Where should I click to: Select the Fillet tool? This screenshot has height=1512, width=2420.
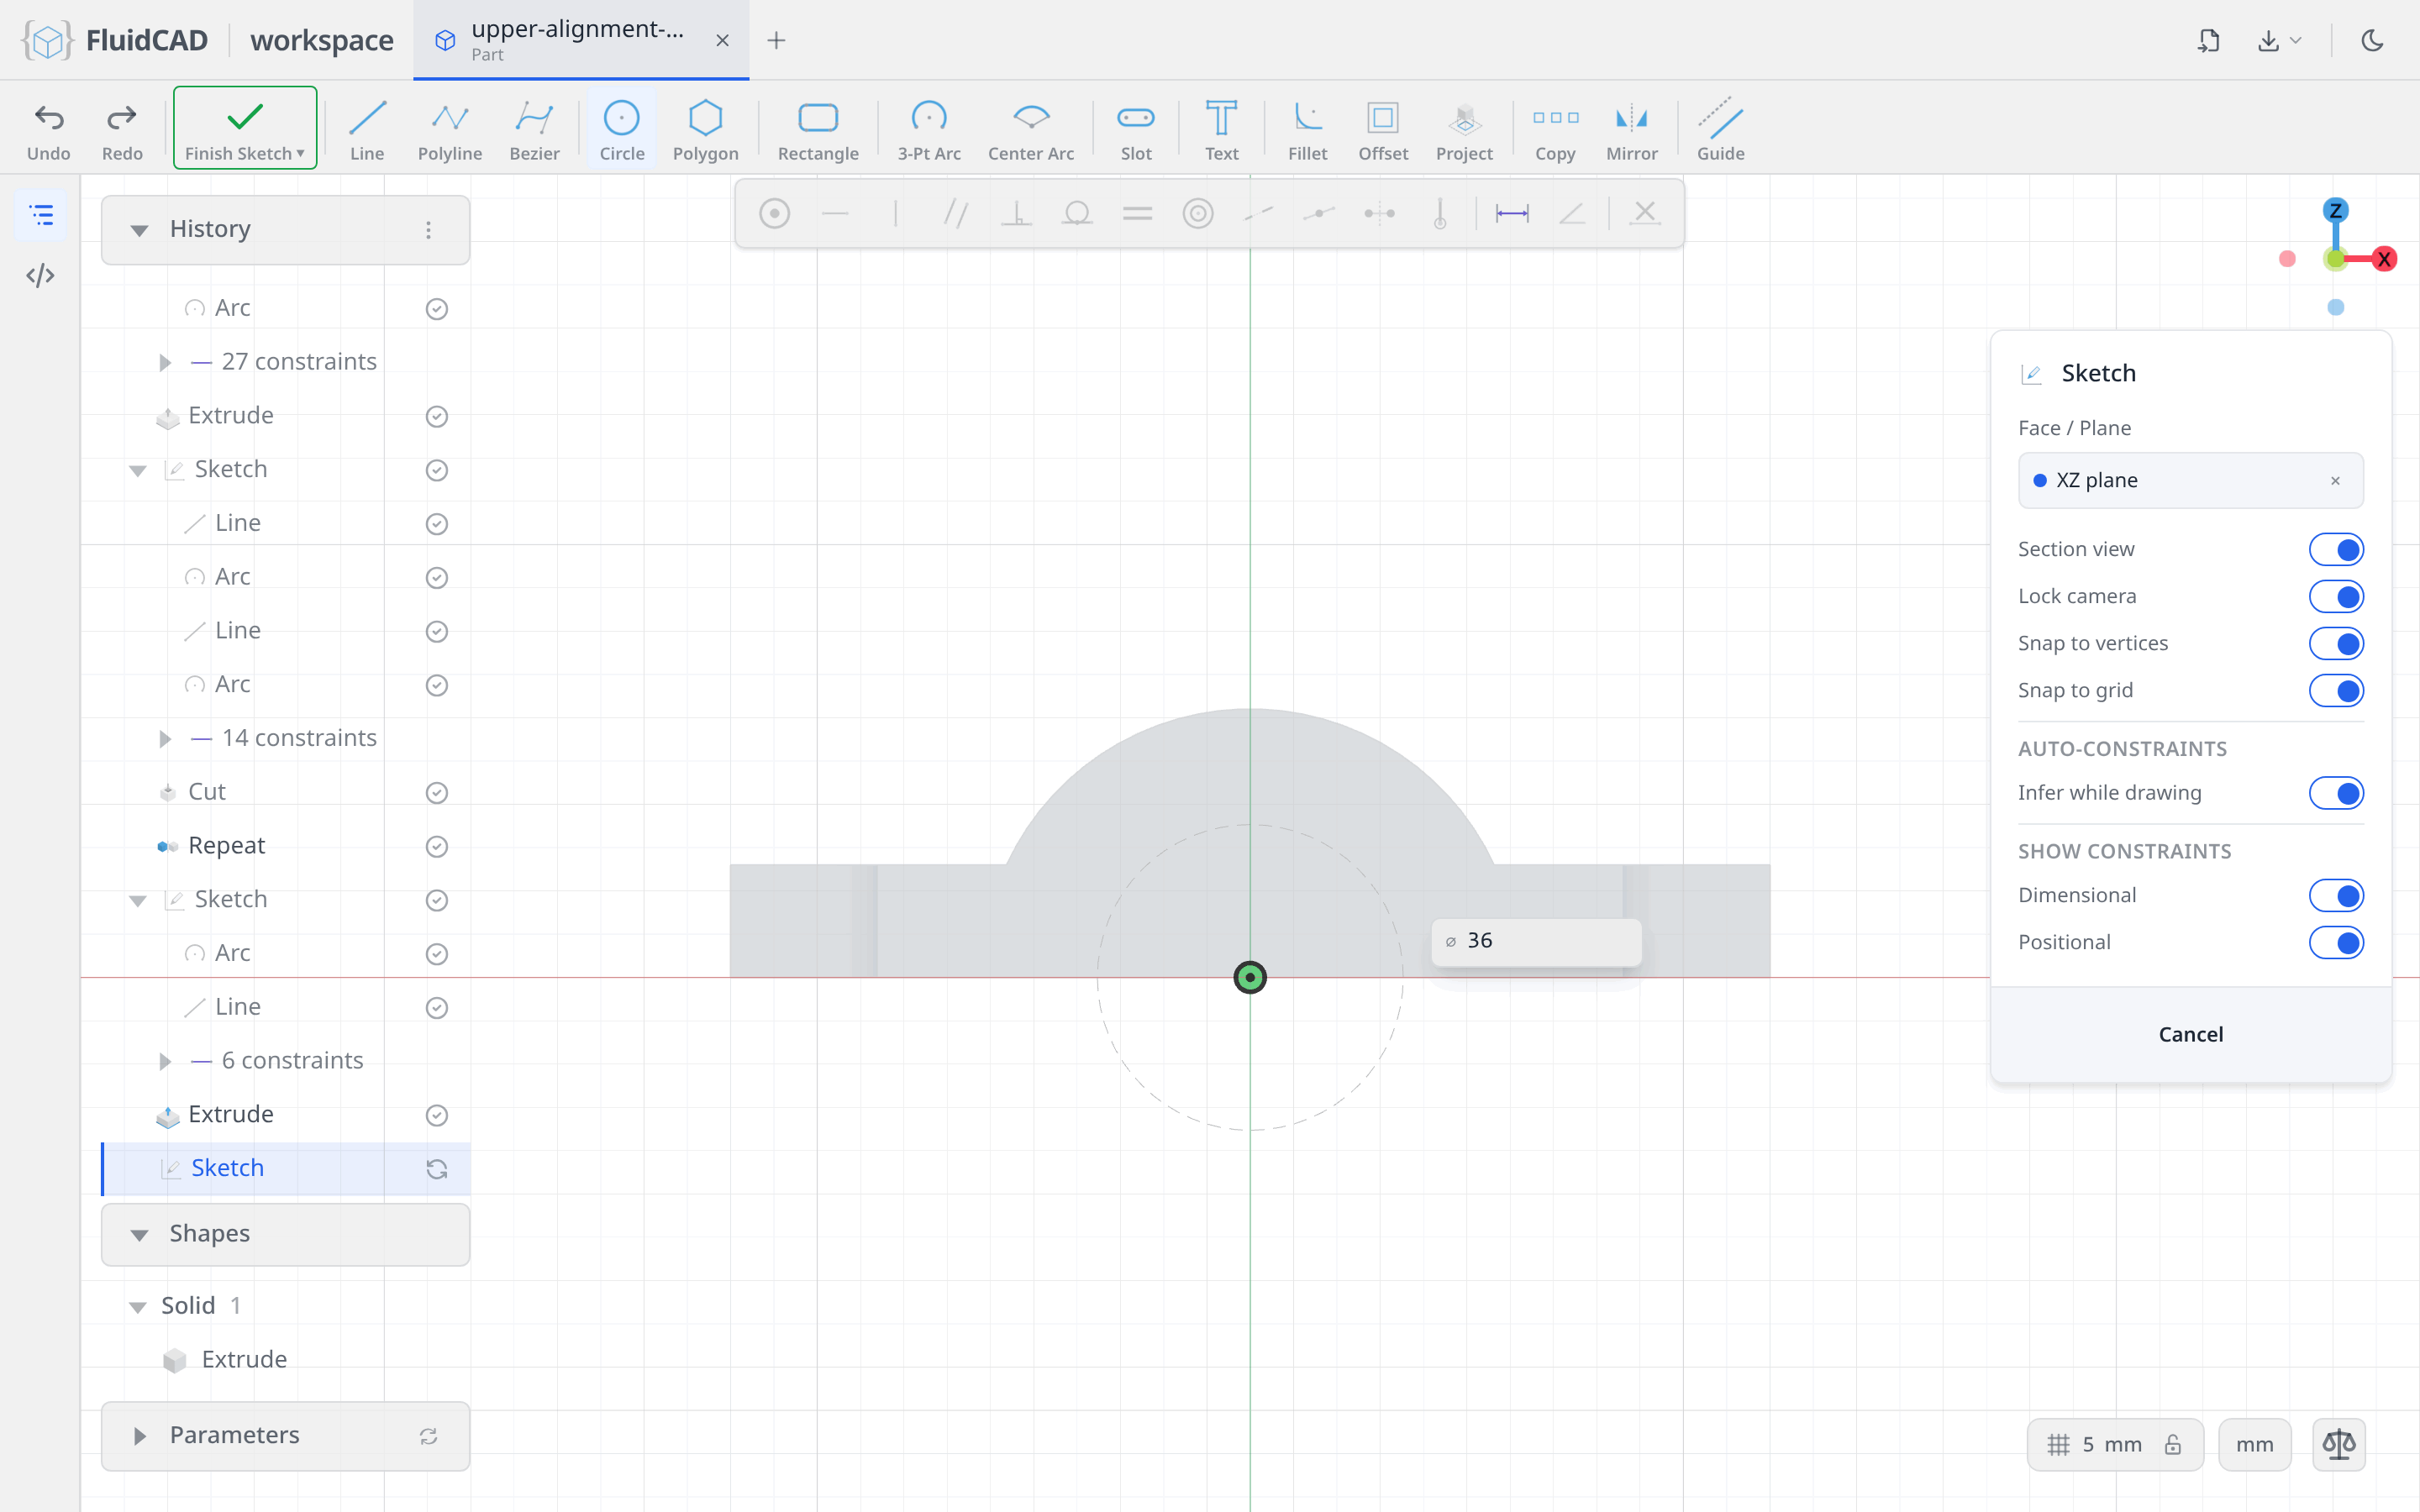click(1307, 130)
